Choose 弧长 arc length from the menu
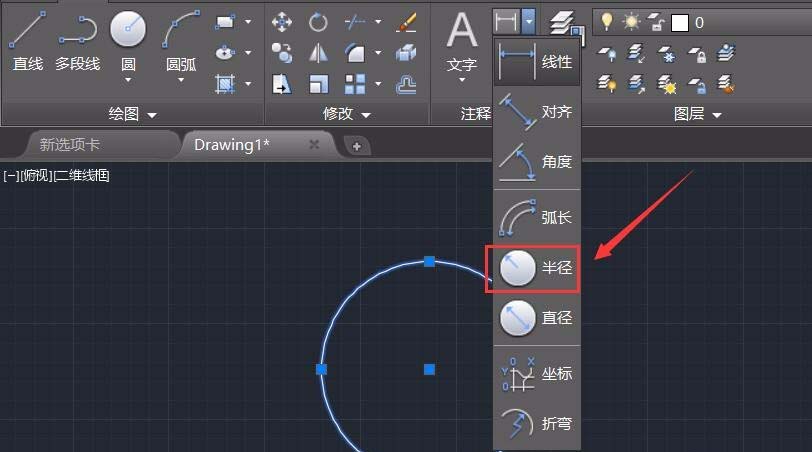Screen dimensions: 812x452 [536, 217]
